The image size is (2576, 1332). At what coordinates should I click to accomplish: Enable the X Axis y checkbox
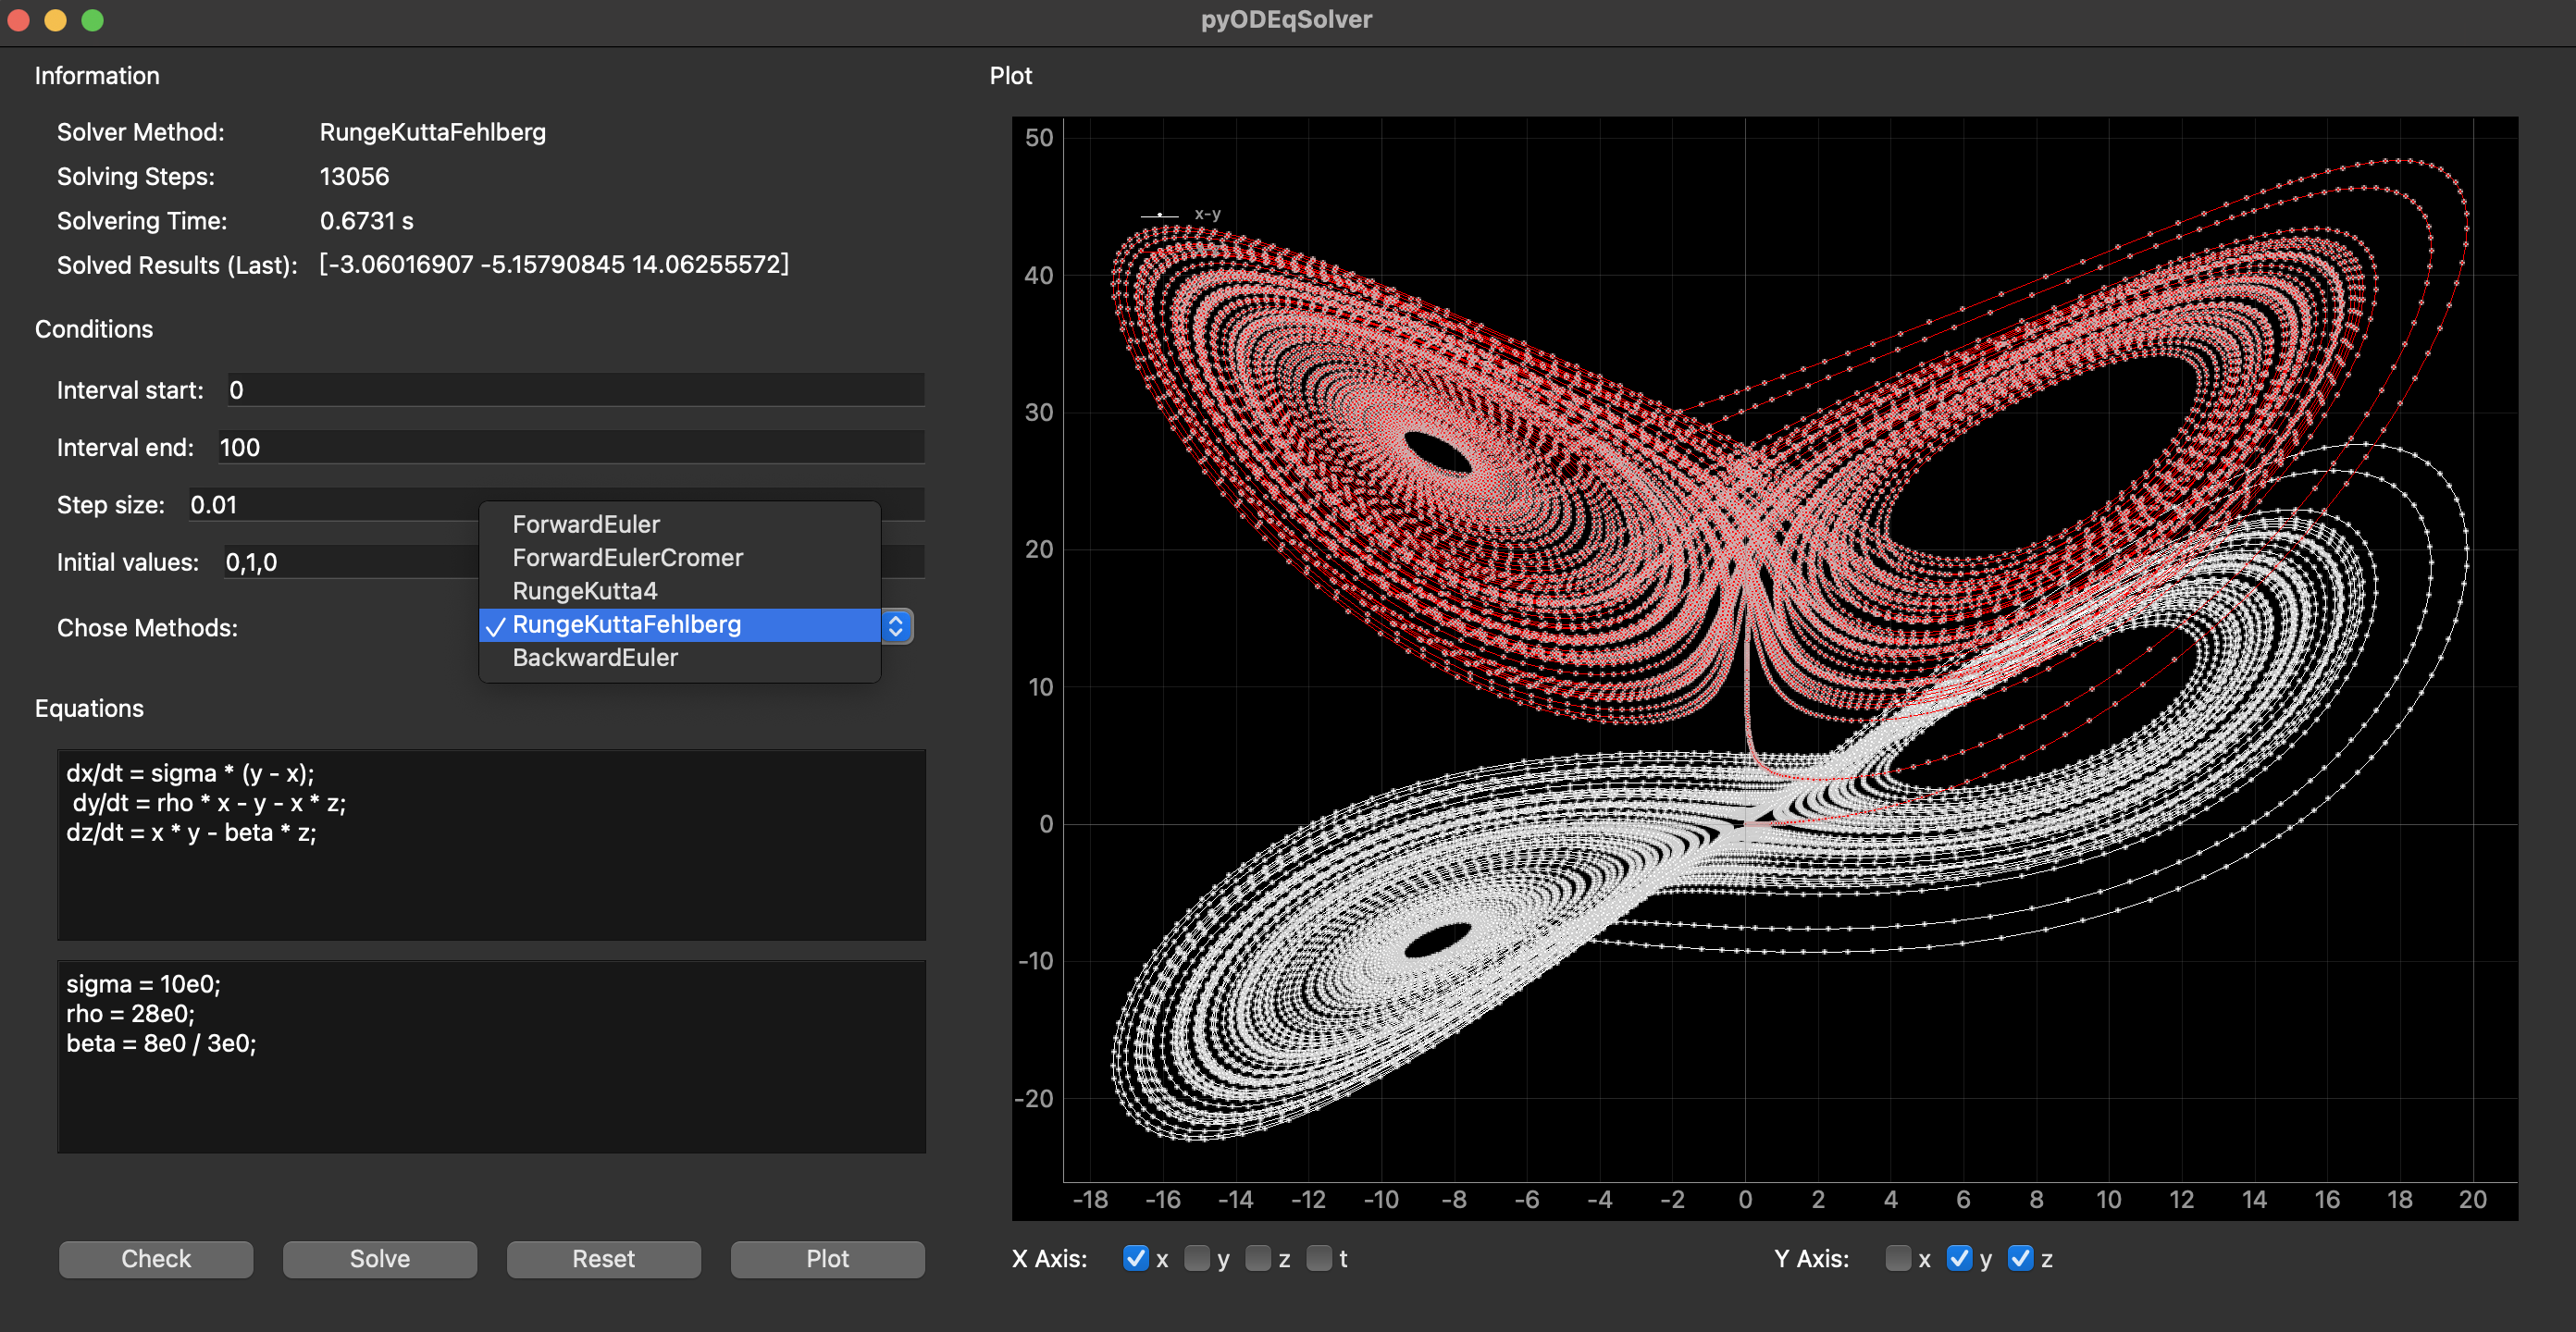[x=1197, y=1258]
